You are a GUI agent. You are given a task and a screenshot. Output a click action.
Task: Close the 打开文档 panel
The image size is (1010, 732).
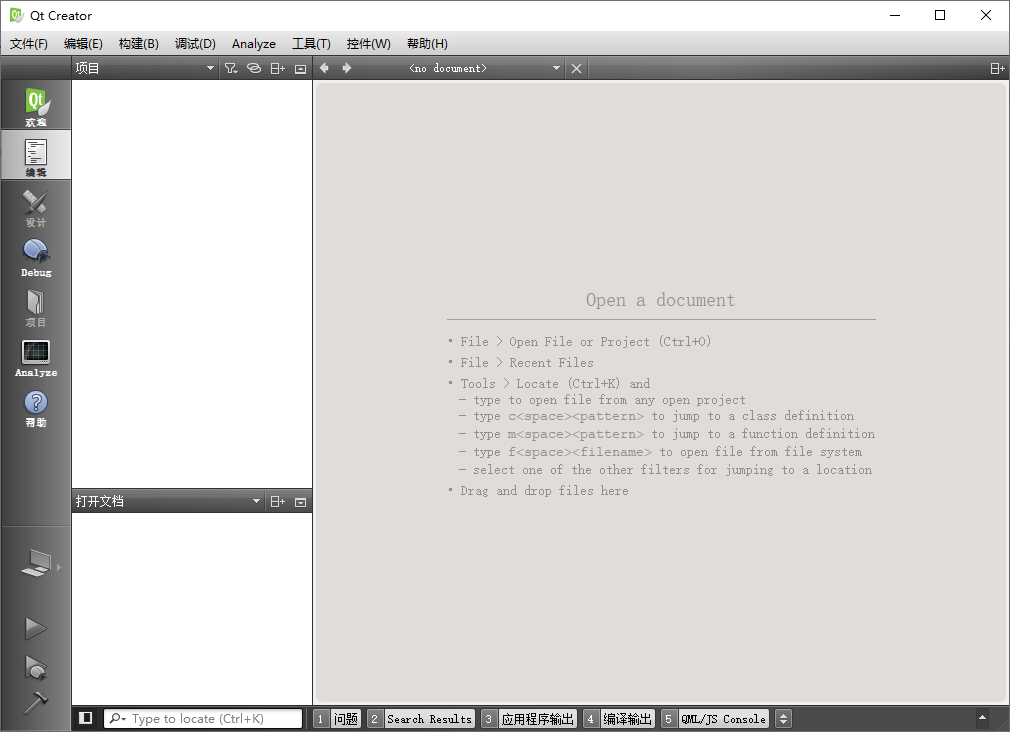tap(301, 502)
